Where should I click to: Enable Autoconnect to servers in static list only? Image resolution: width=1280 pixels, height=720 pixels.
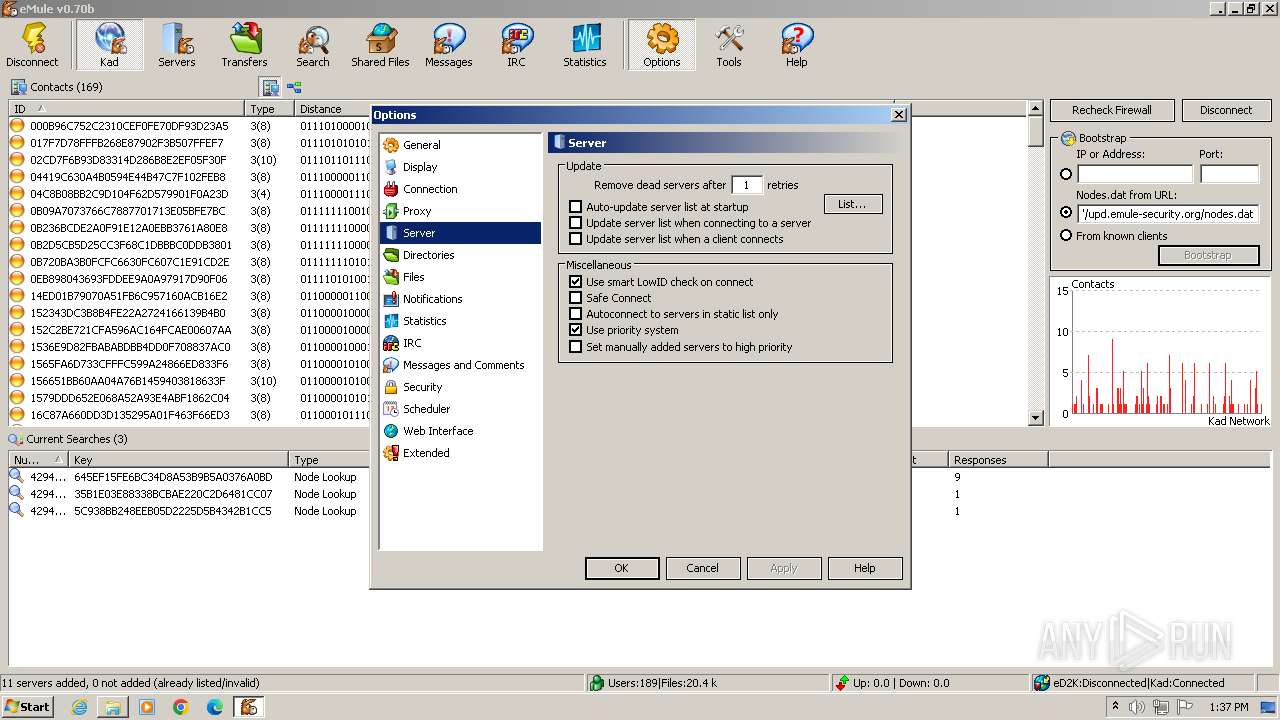point(575,314)
